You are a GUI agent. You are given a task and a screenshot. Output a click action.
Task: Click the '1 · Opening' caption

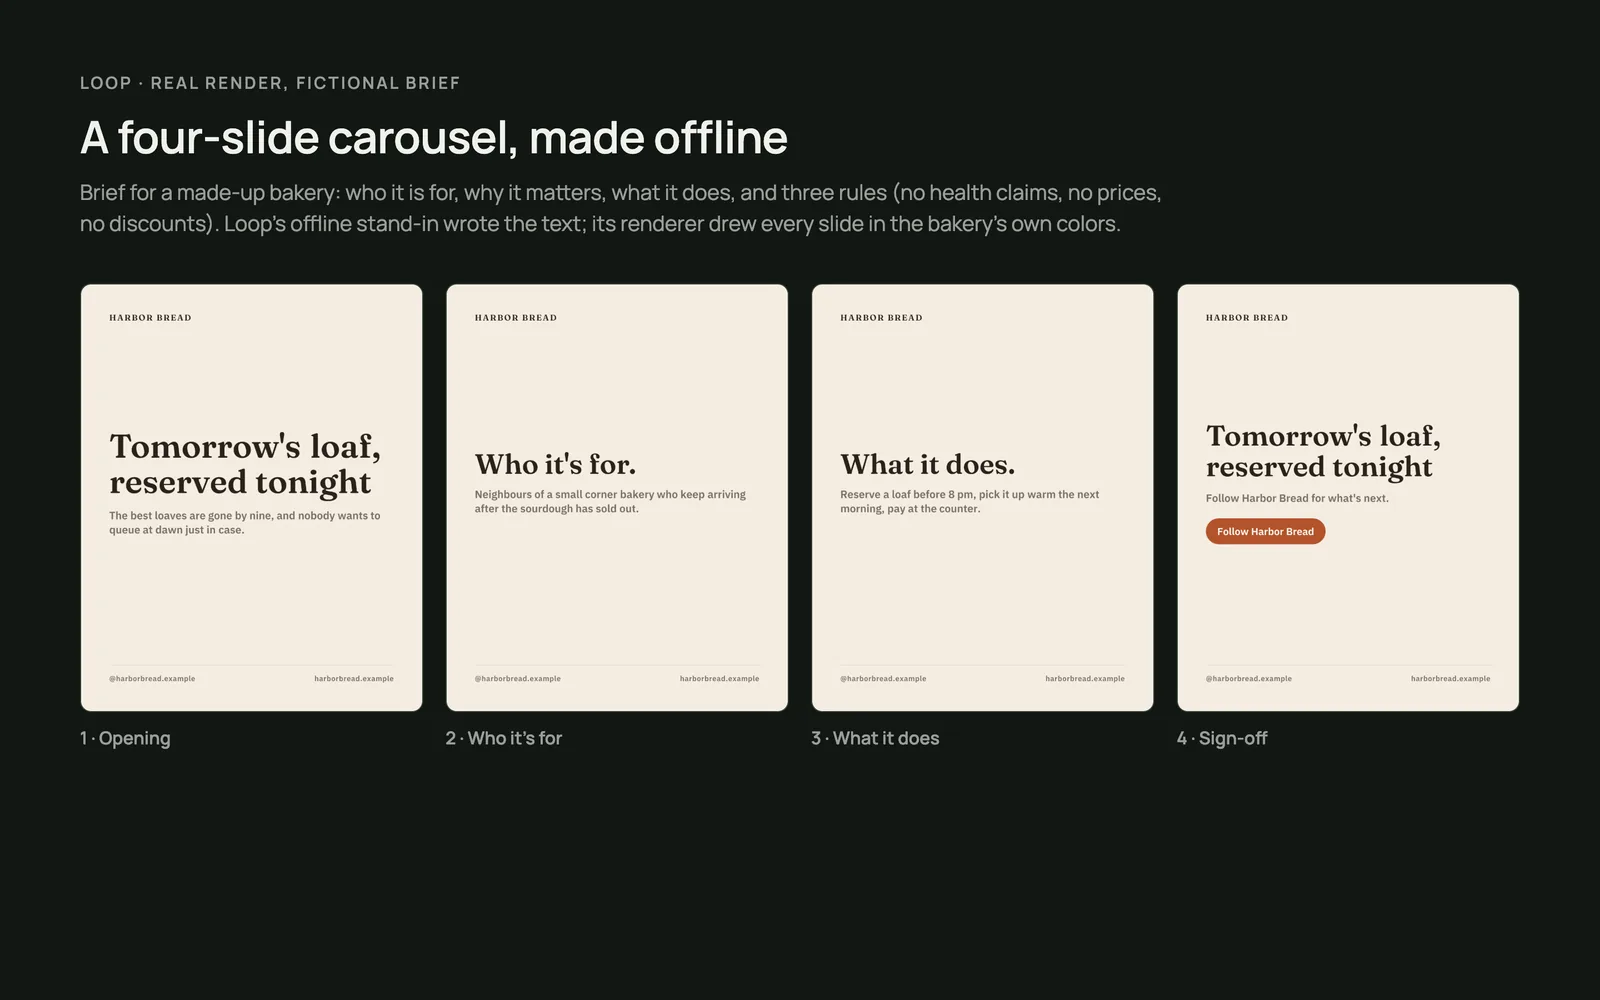click(x=125, y=738)
